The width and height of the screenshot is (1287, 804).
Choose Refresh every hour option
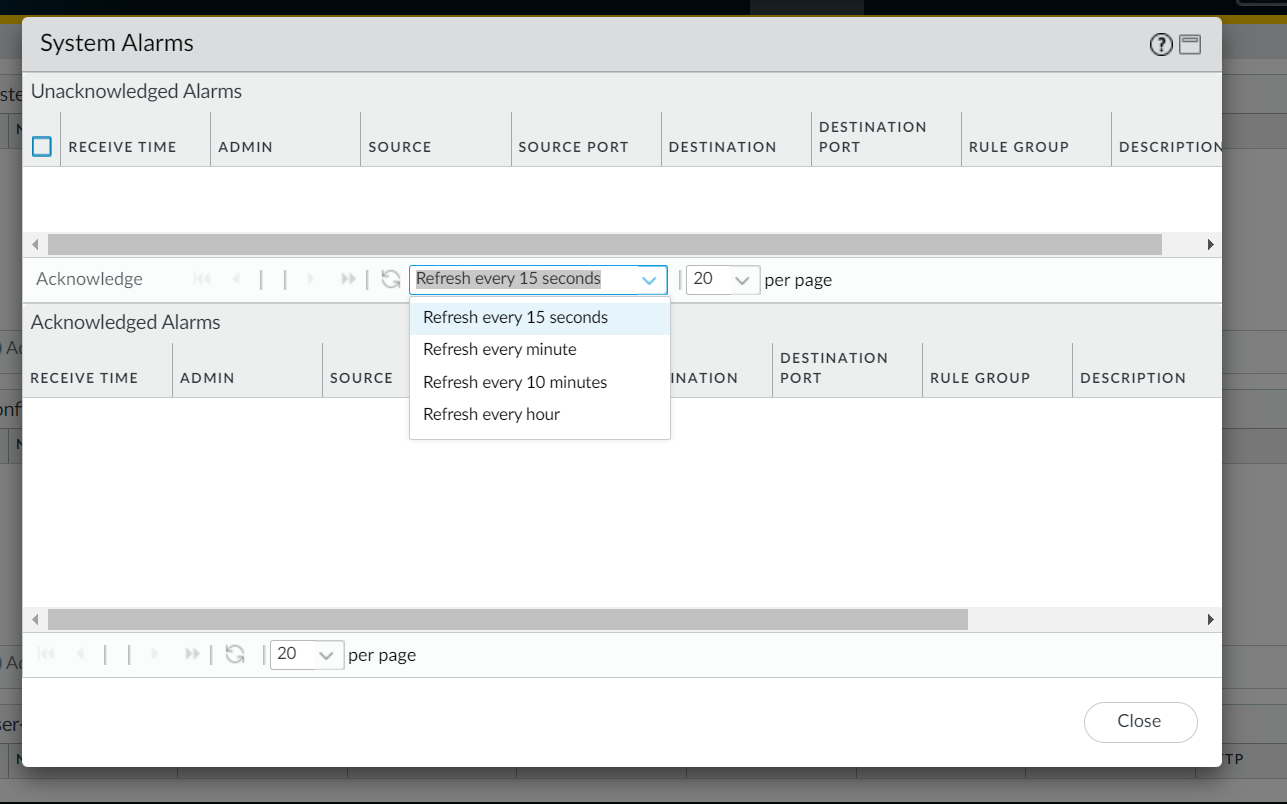tap(491, 414)
